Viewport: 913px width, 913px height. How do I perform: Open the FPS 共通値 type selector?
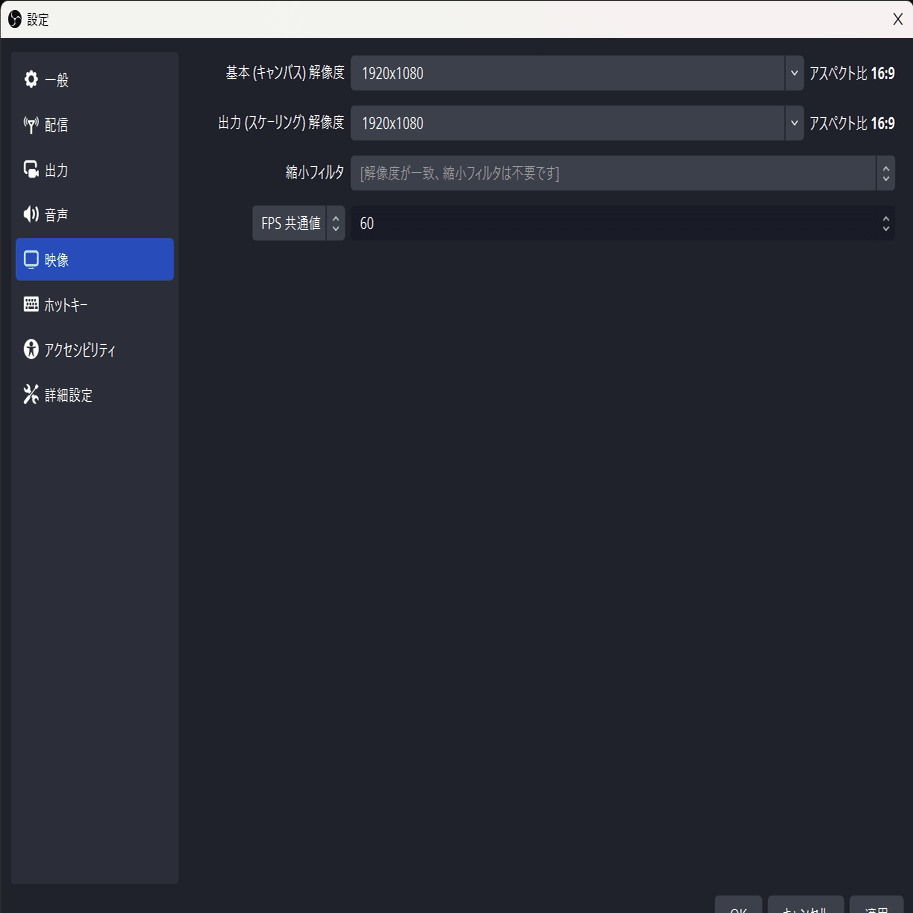point(299,223)
